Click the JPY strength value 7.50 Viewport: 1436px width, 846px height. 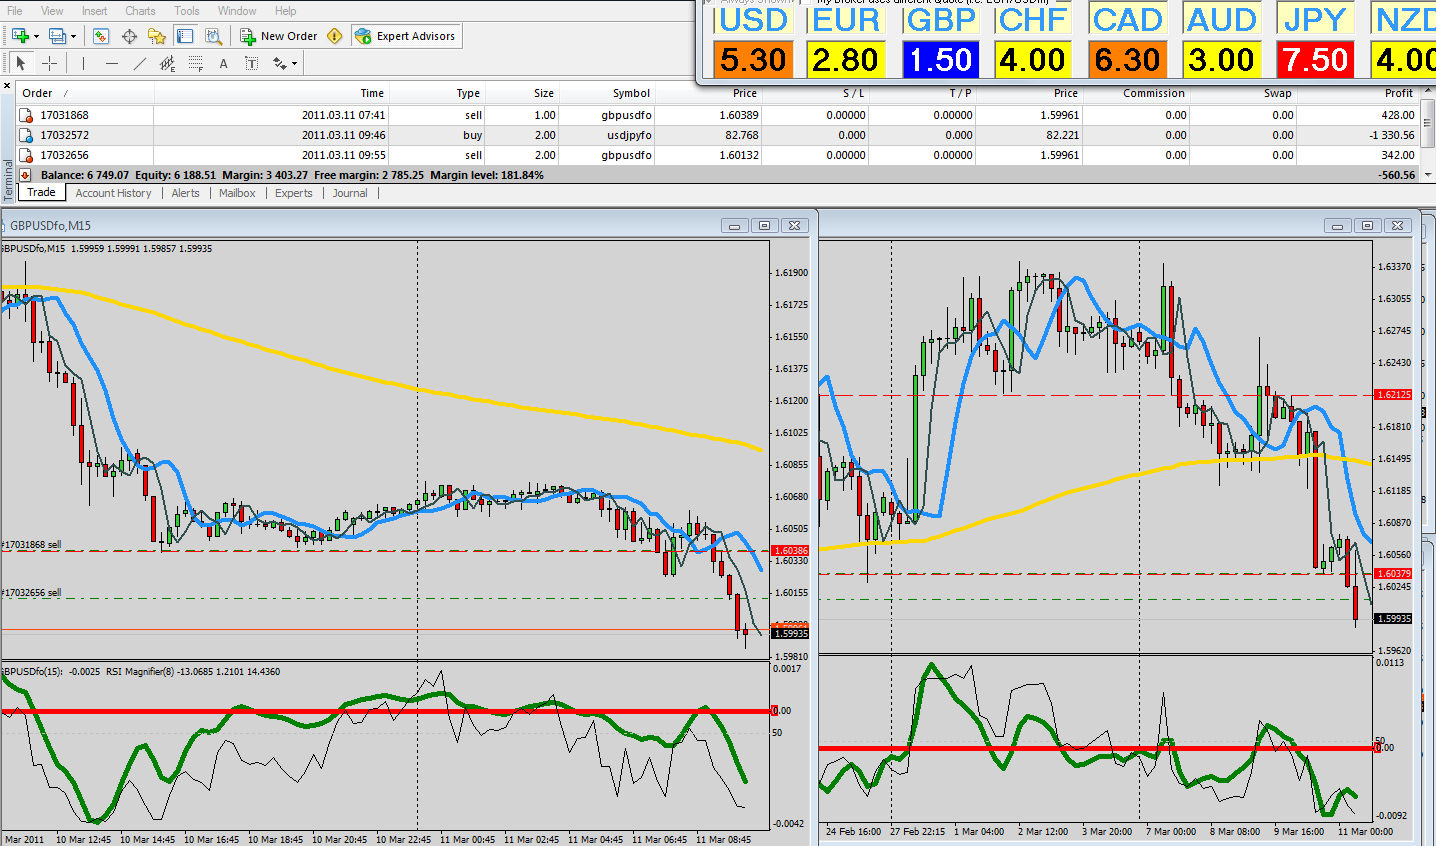pos(1316,59)
